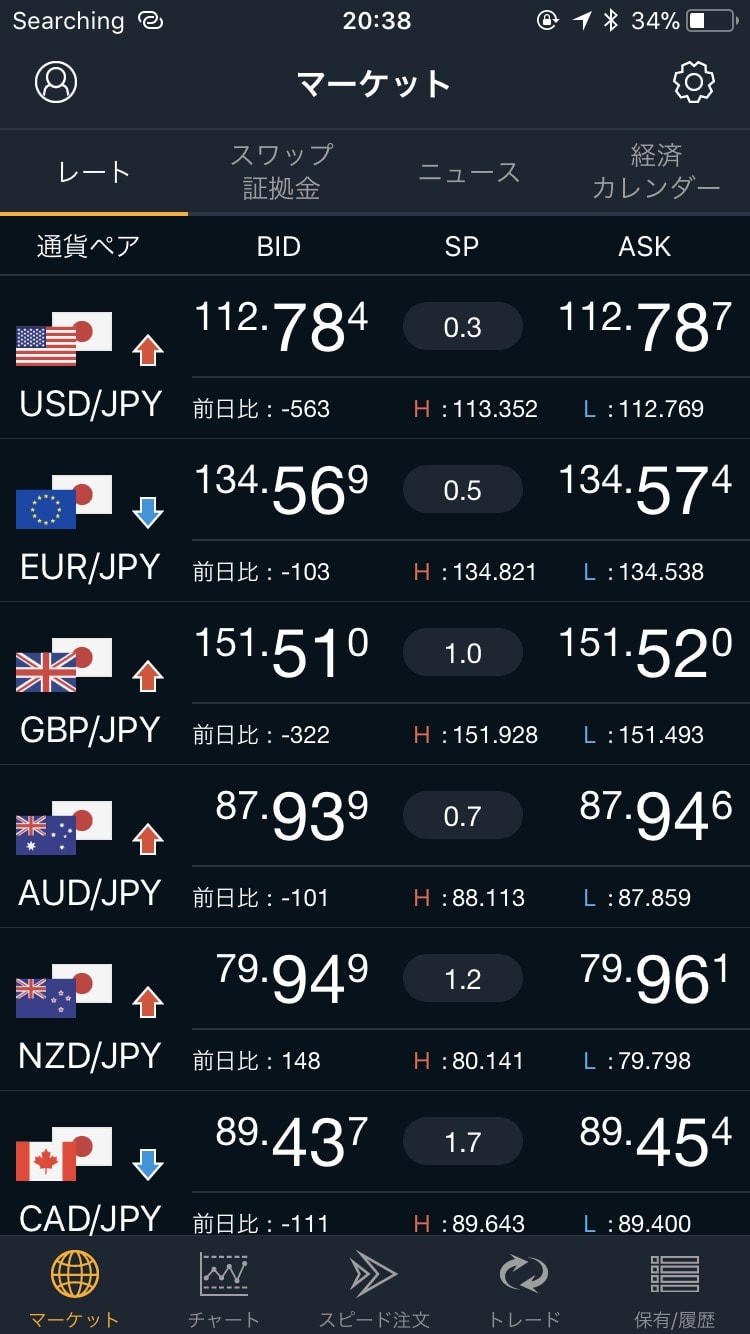Tap NZD/JPY ASK price 79.961

tap(656, 980)
